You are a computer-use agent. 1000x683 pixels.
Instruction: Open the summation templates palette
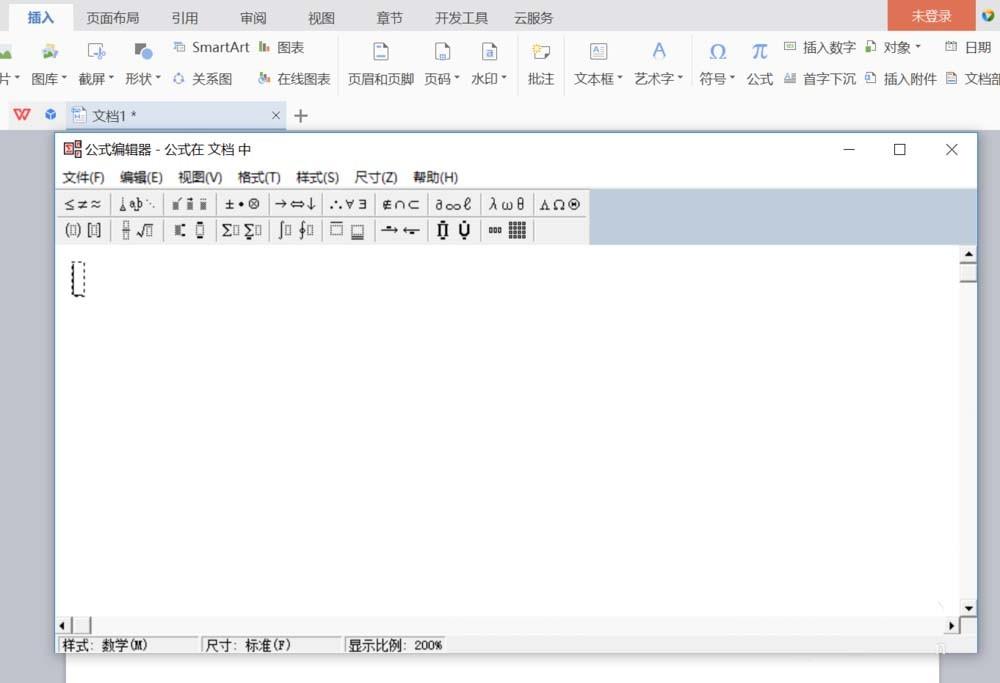tap(240, 230)
